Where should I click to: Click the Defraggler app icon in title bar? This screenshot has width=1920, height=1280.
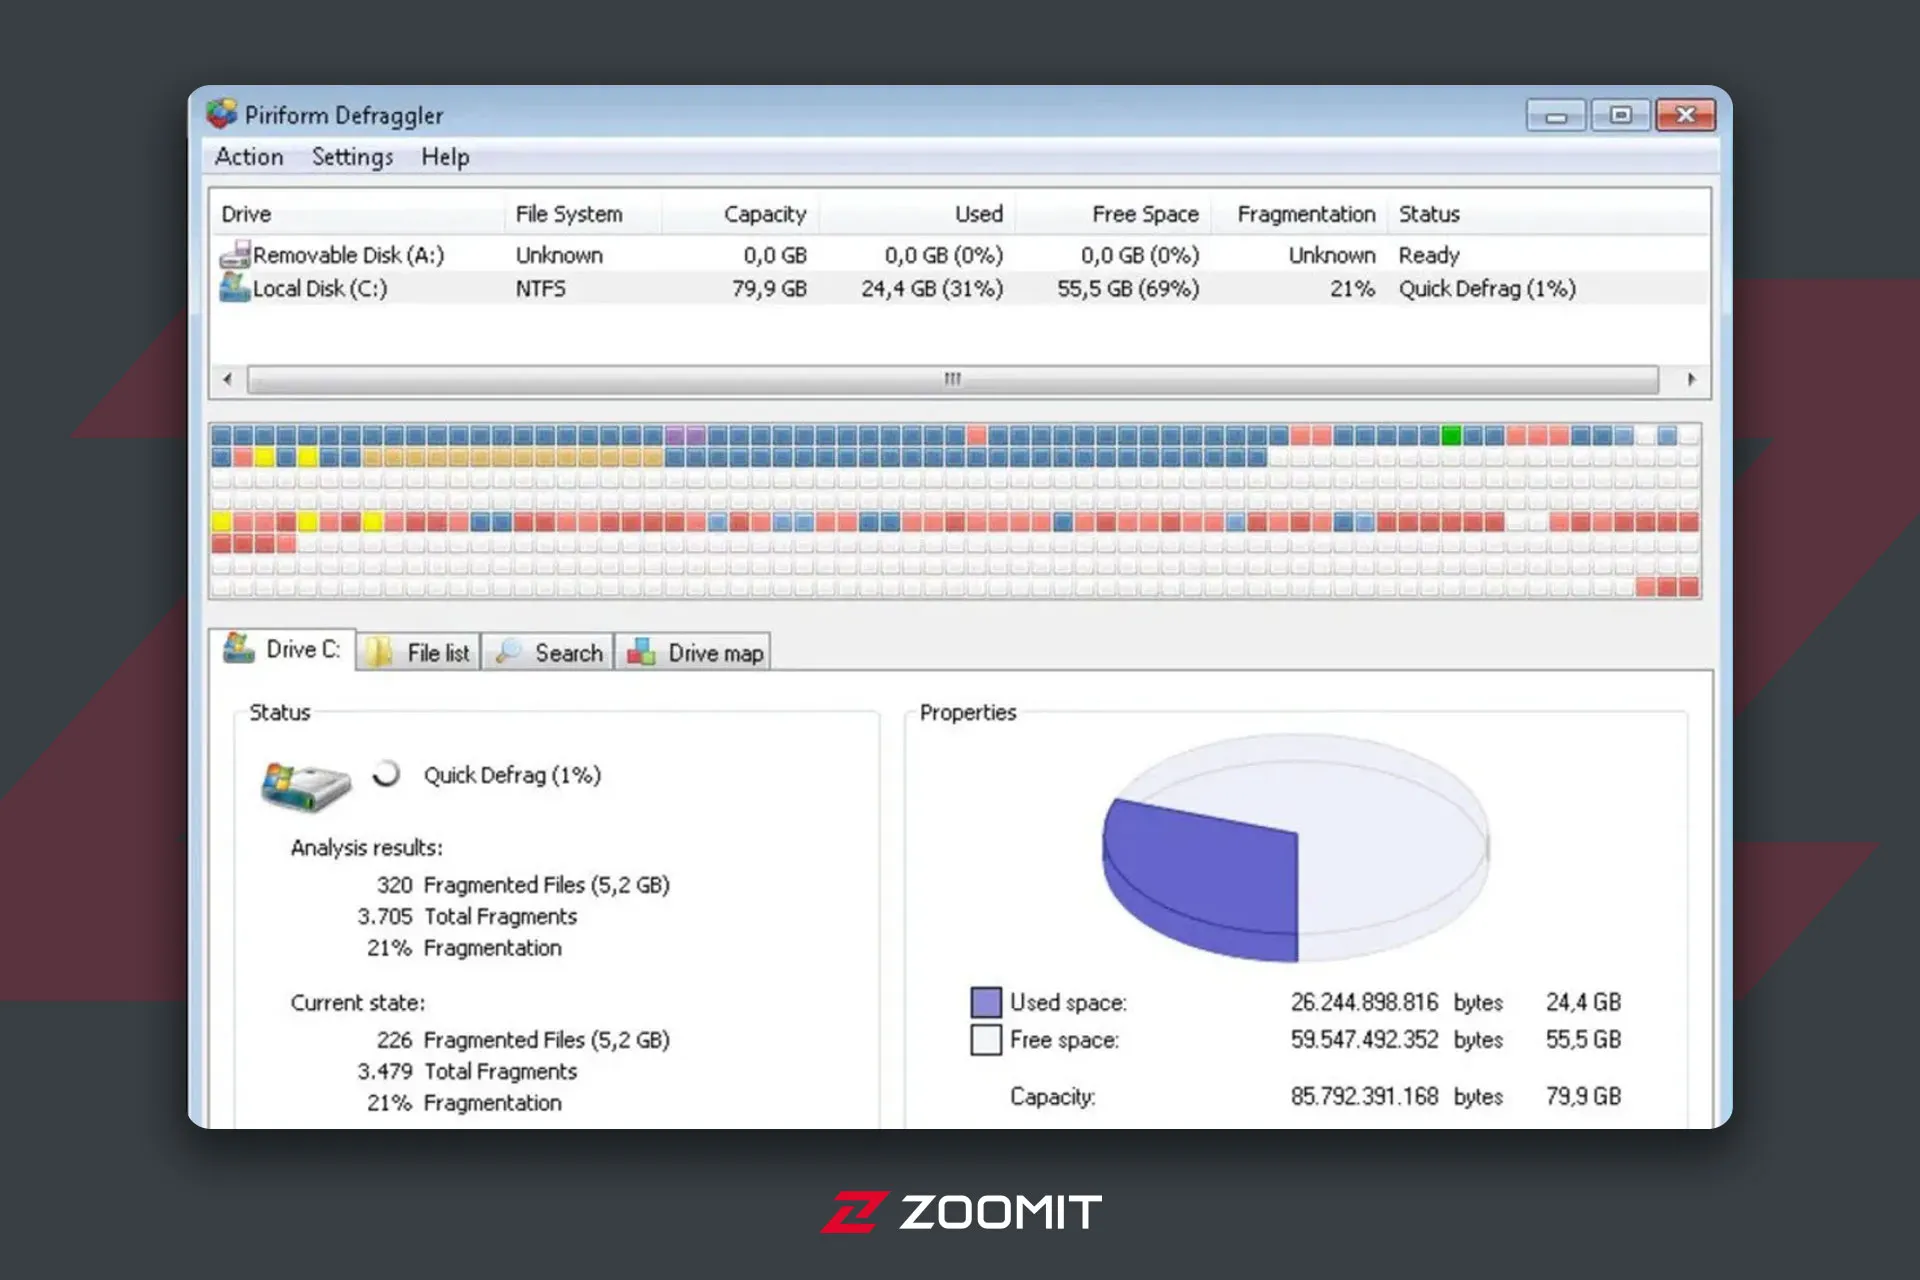(222, 114)
